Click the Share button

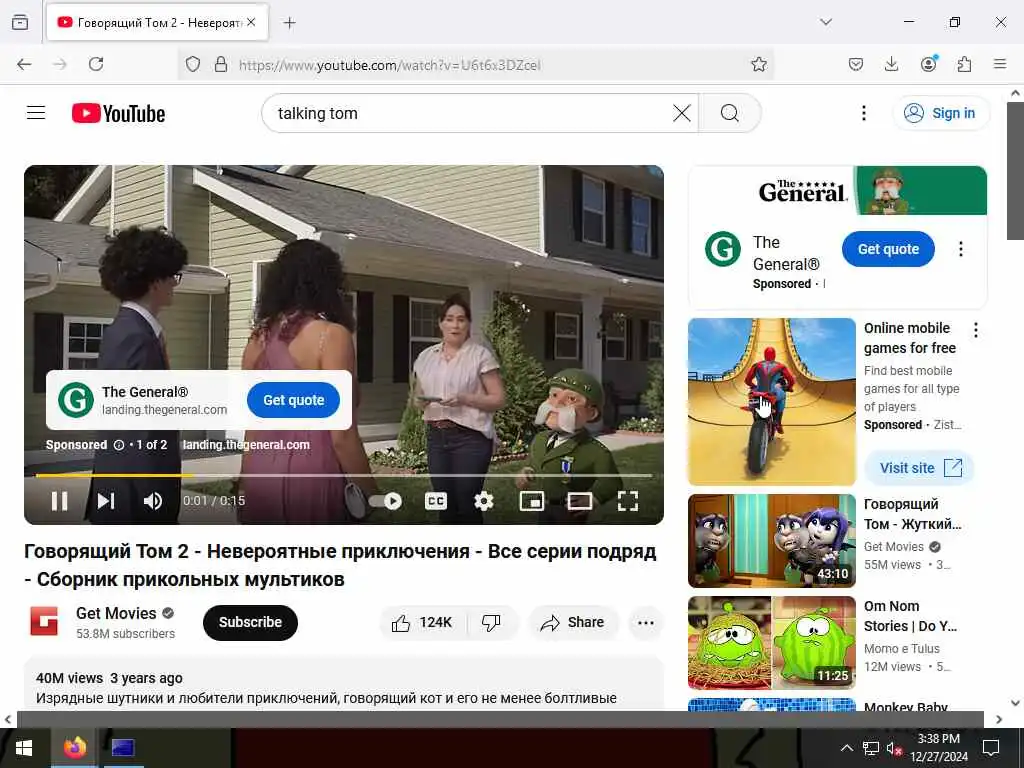(572, 622)
